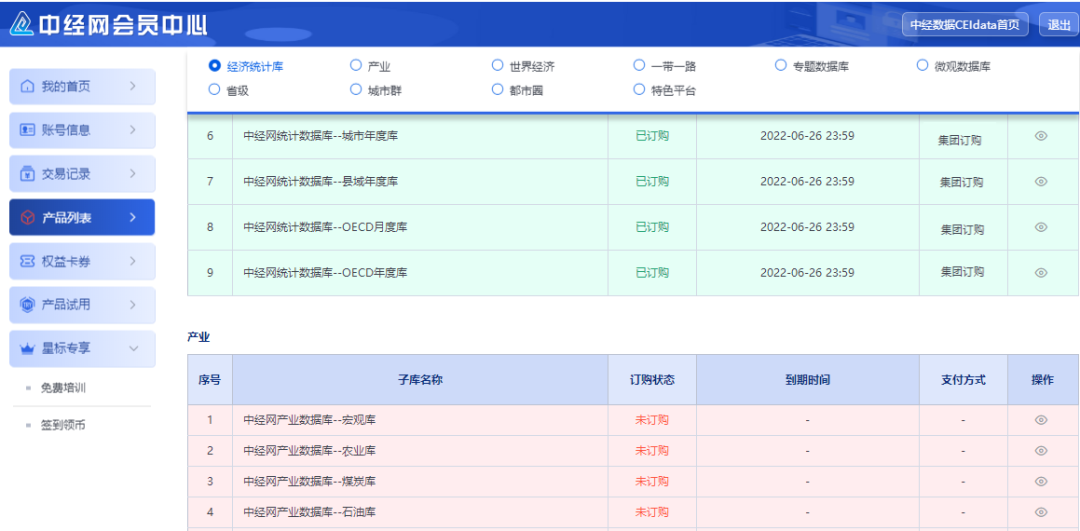Click the 退出 logout button
The height and width of the screenshot is (531, 1080).
click(1058, 25)
